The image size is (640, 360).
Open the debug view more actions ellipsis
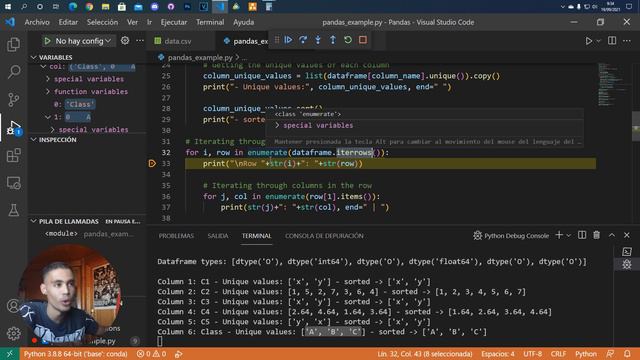point(140,40)
